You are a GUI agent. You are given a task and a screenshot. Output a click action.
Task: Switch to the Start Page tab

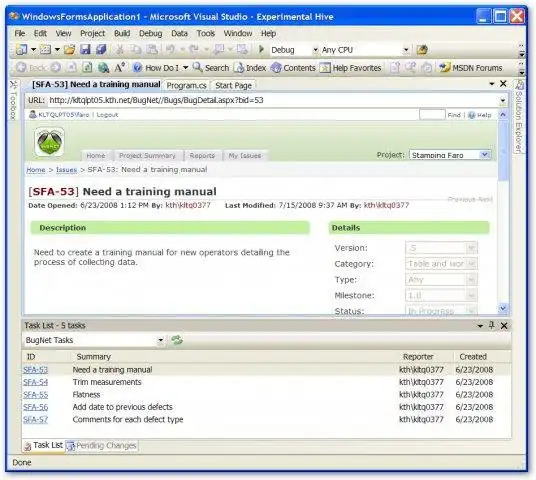[x=233, y=85]
